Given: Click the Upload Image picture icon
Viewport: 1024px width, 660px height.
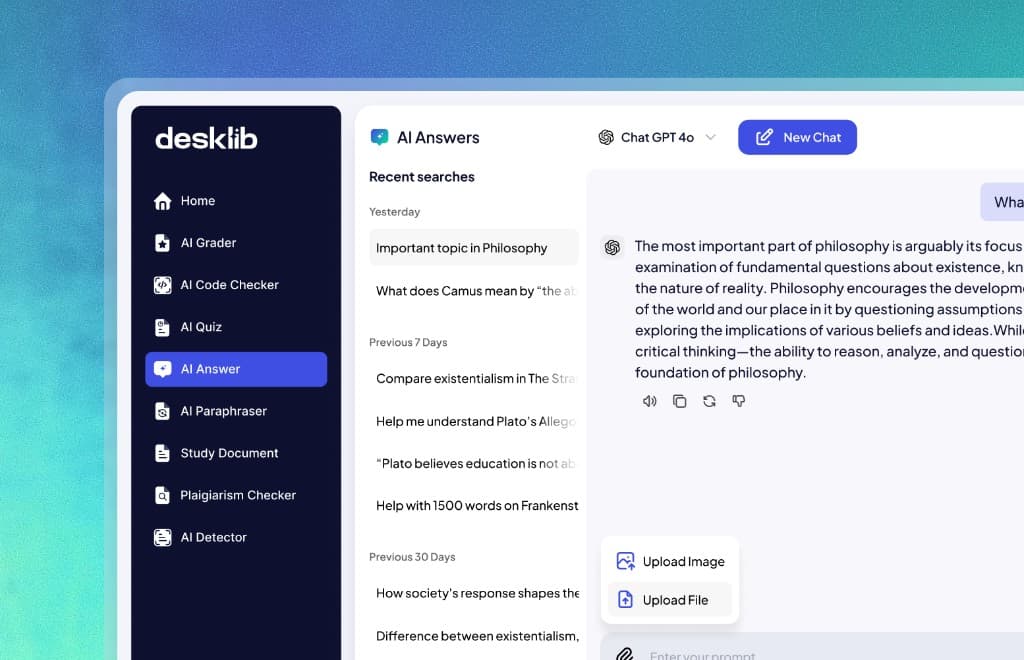Looking at the screenshot, I should (x=625, y=561).
